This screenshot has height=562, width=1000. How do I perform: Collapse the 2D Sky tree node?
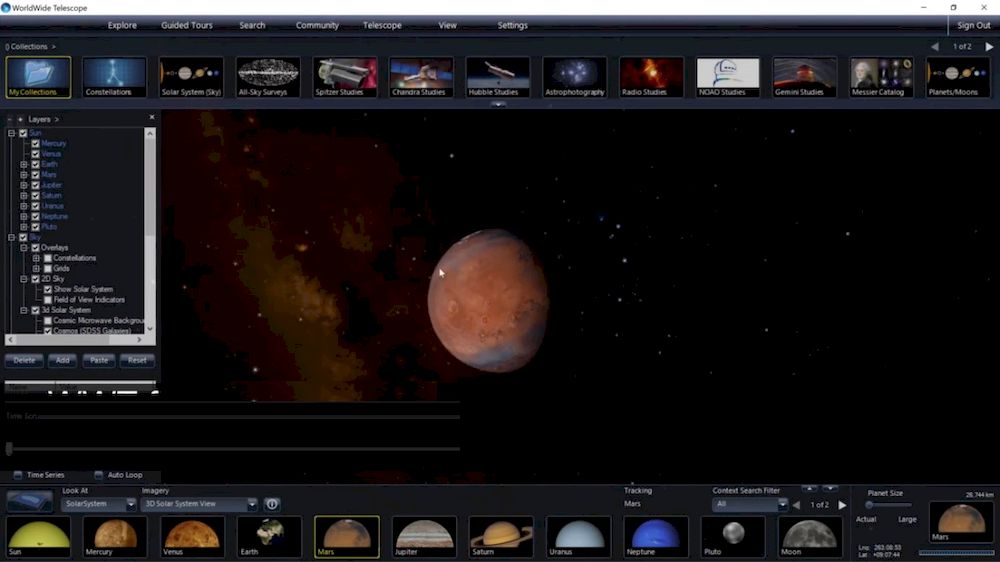click(24, 279)
